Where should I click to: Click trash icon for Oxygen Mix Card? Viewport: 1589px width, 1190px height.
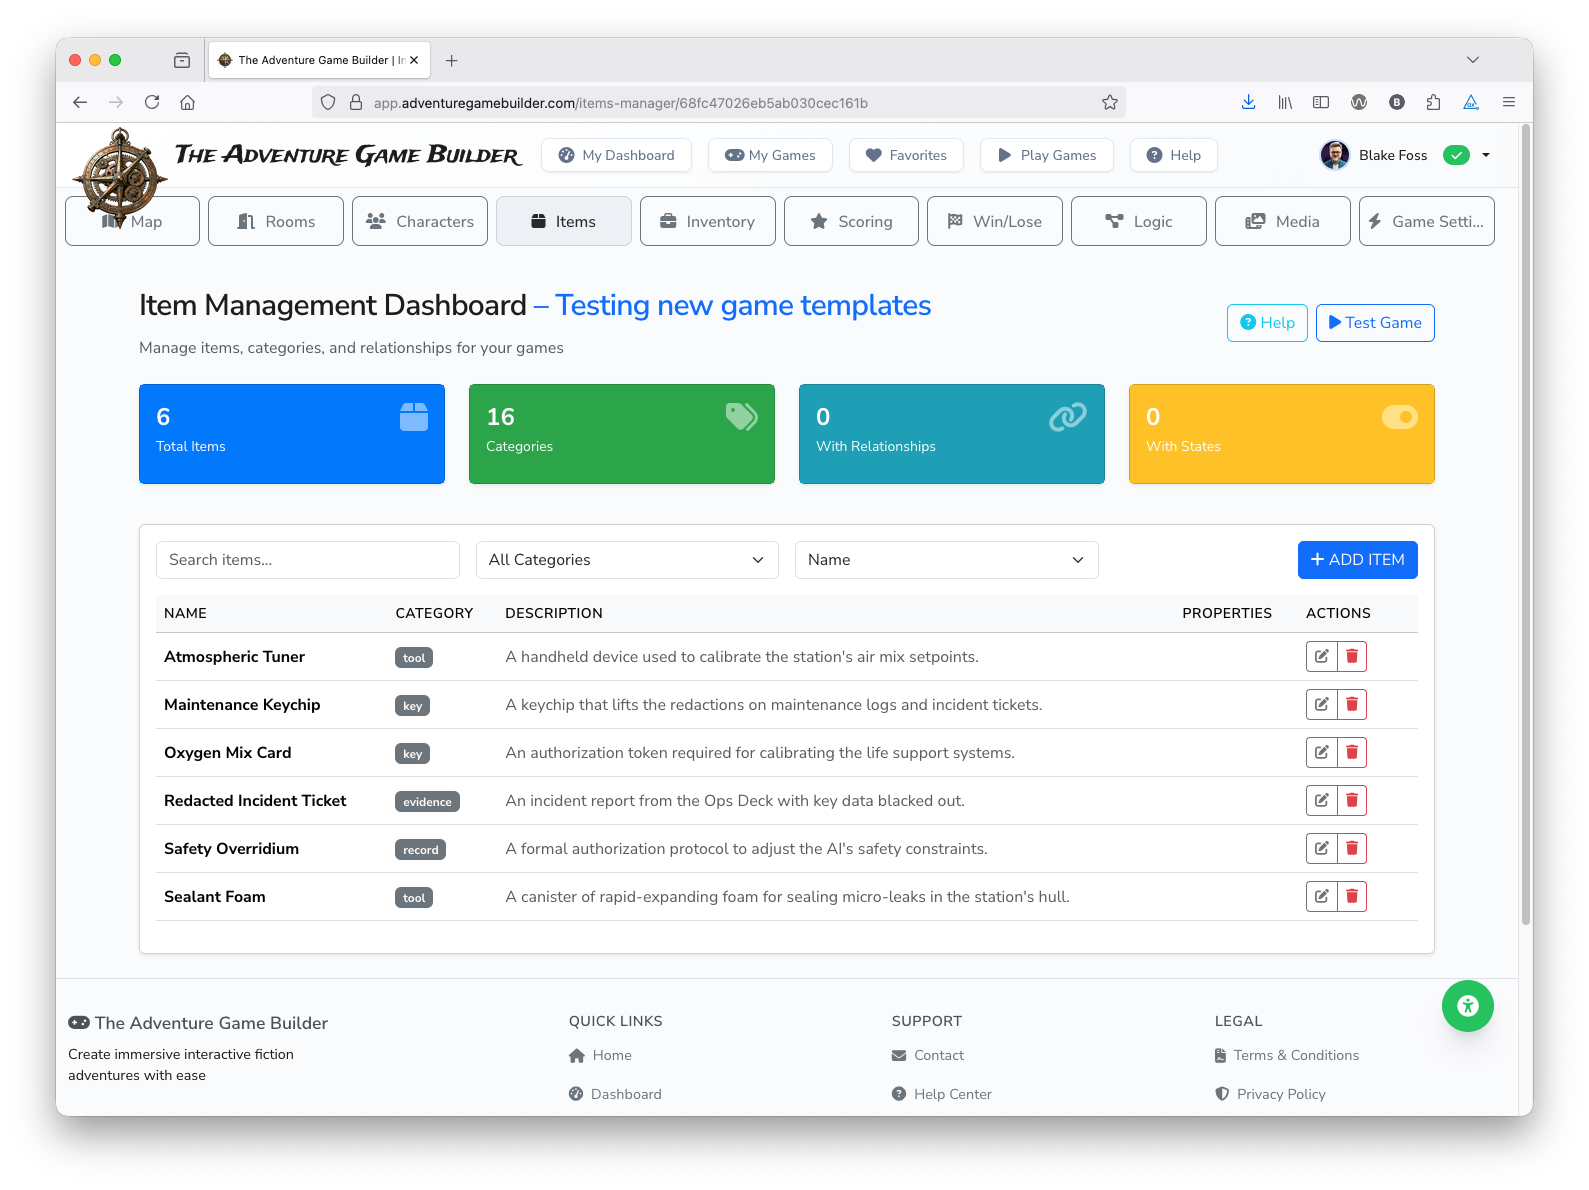pyautogui.click(x=1352, y=753)
